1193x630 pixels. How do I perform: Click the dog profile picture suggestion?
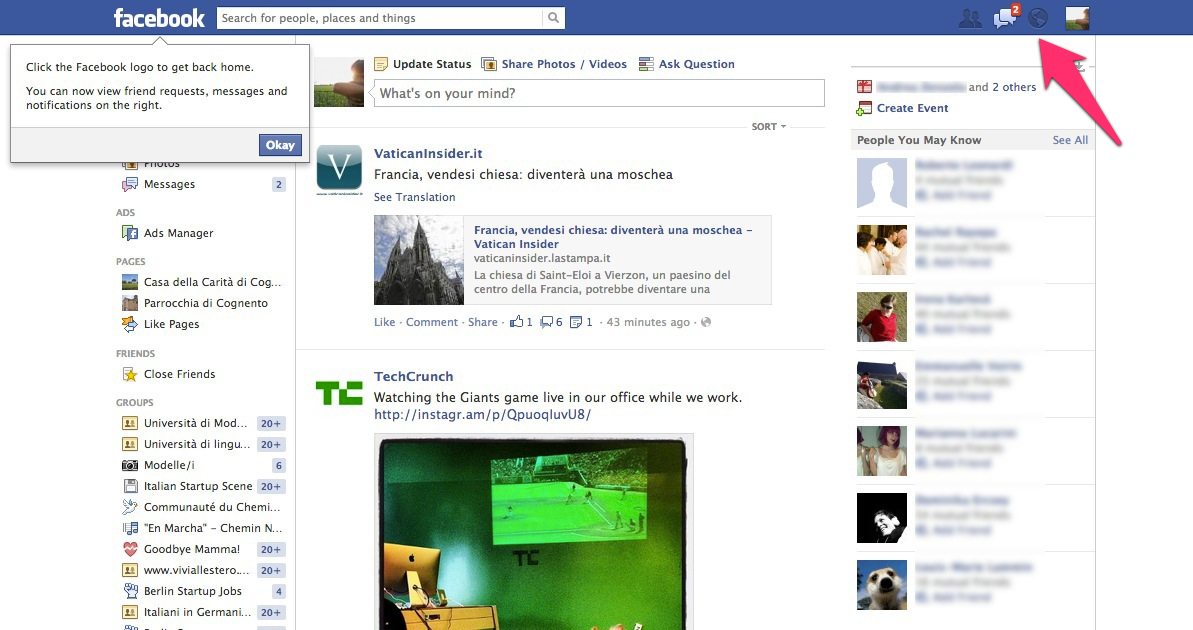click(x=882, y=585)
